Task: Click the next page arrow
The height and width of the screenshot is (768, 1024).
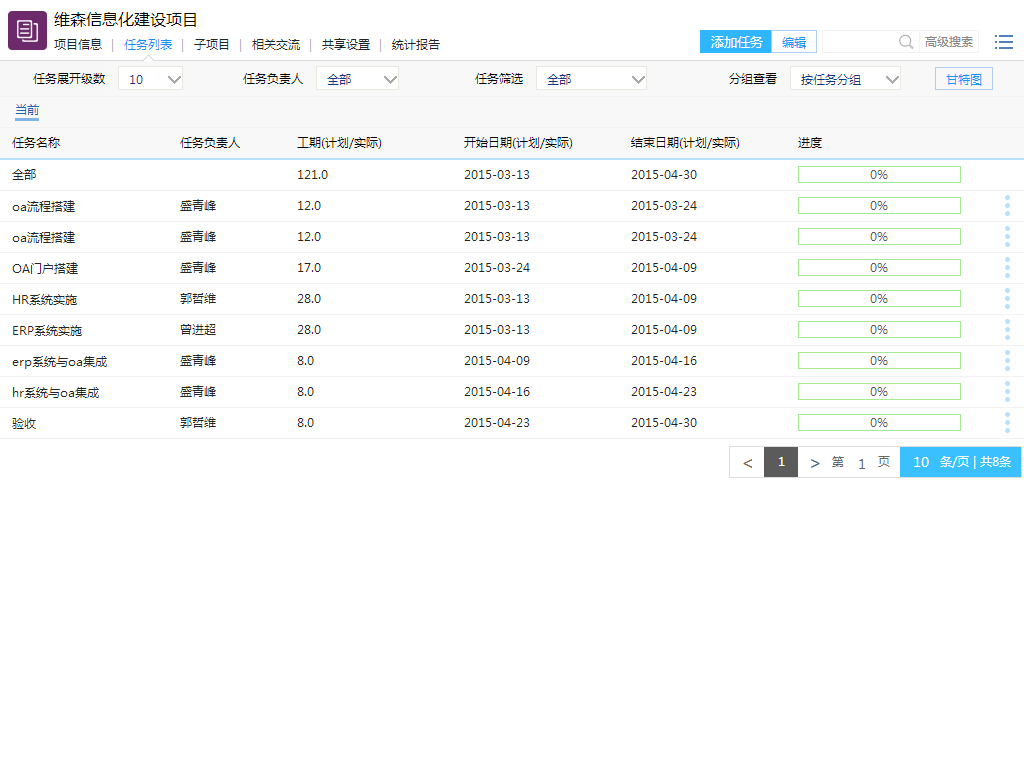Action: (x=814, y=462)
